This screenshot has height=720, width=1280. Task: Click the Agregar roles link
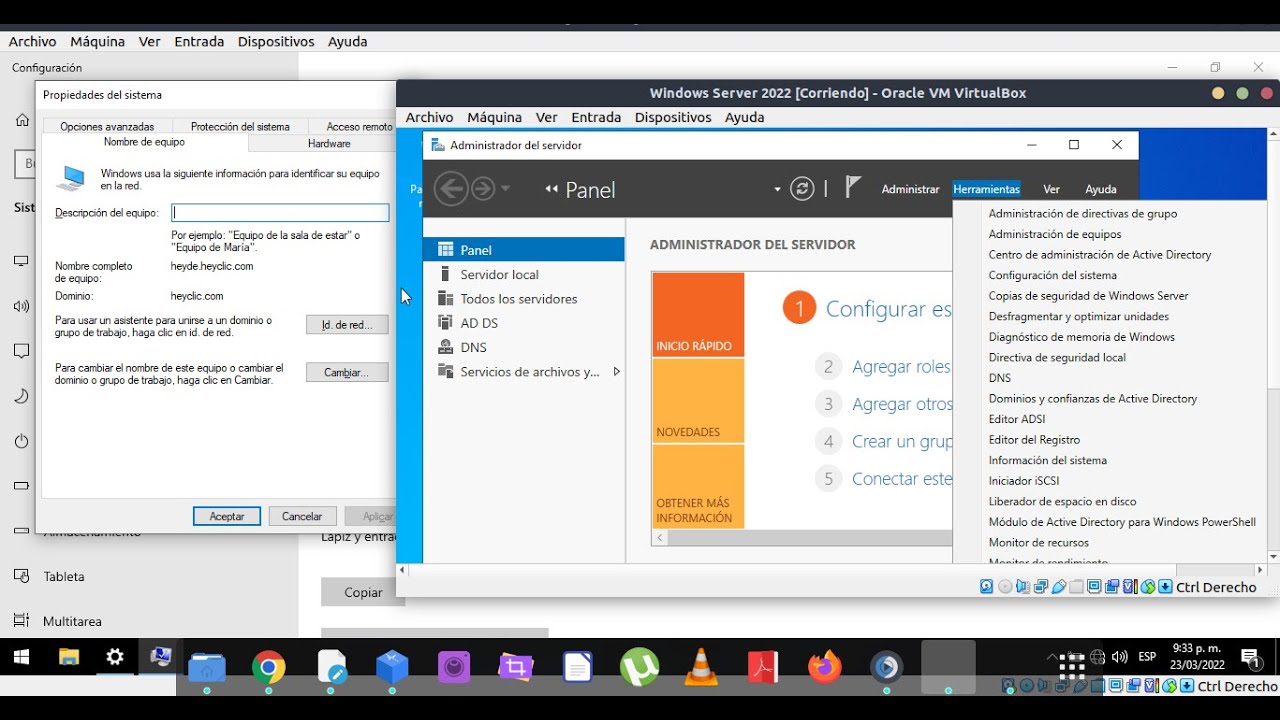901,367
